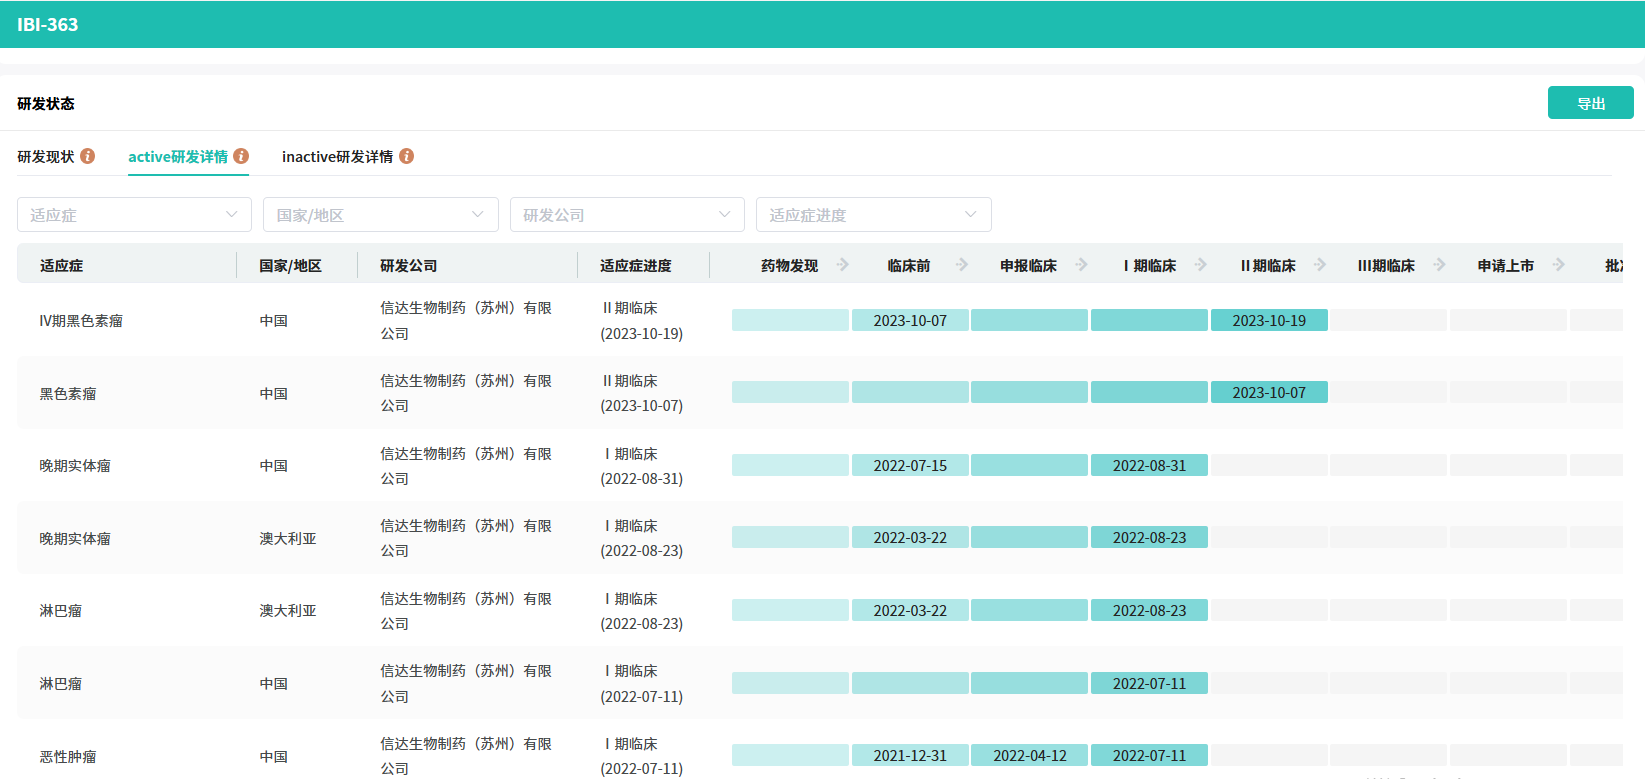Click arrow icon after III期临床 column
The height and width of the screenshot is (779, 1645).
pos(1439,265)
